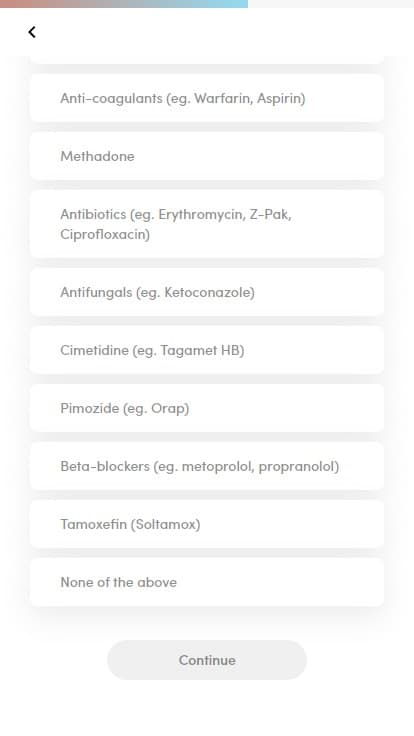Select the Beta-blockers option
The image size is (414, 736).
coord(207,466)
